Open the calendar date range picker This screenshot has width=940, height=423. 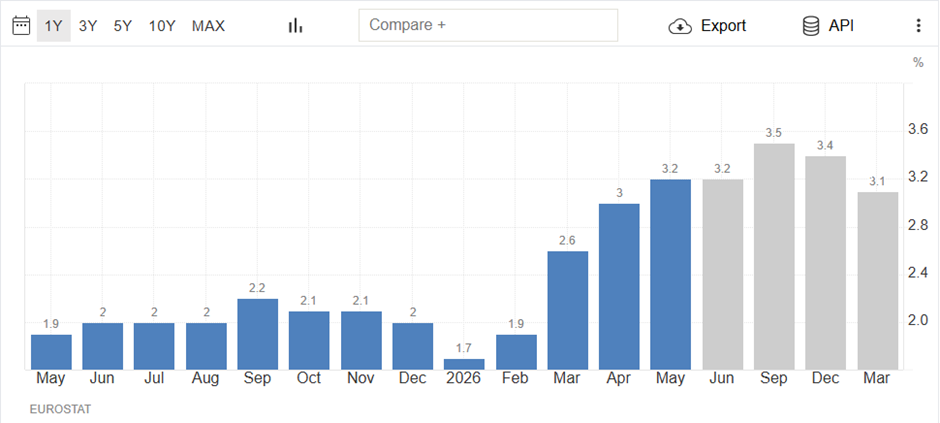point(21,26)
